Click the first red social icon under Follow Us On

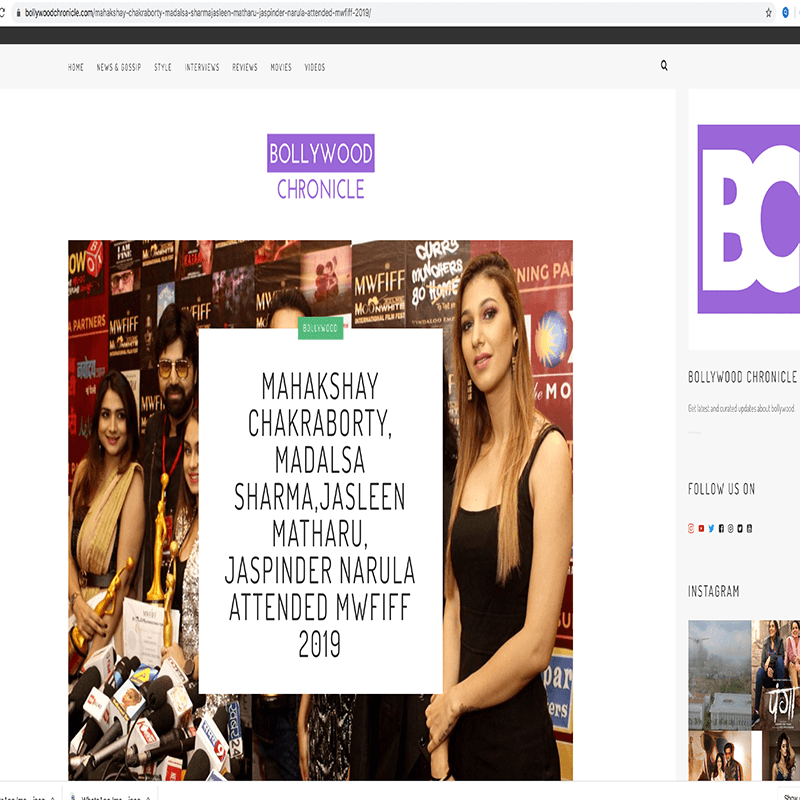[x=691, y=529]
